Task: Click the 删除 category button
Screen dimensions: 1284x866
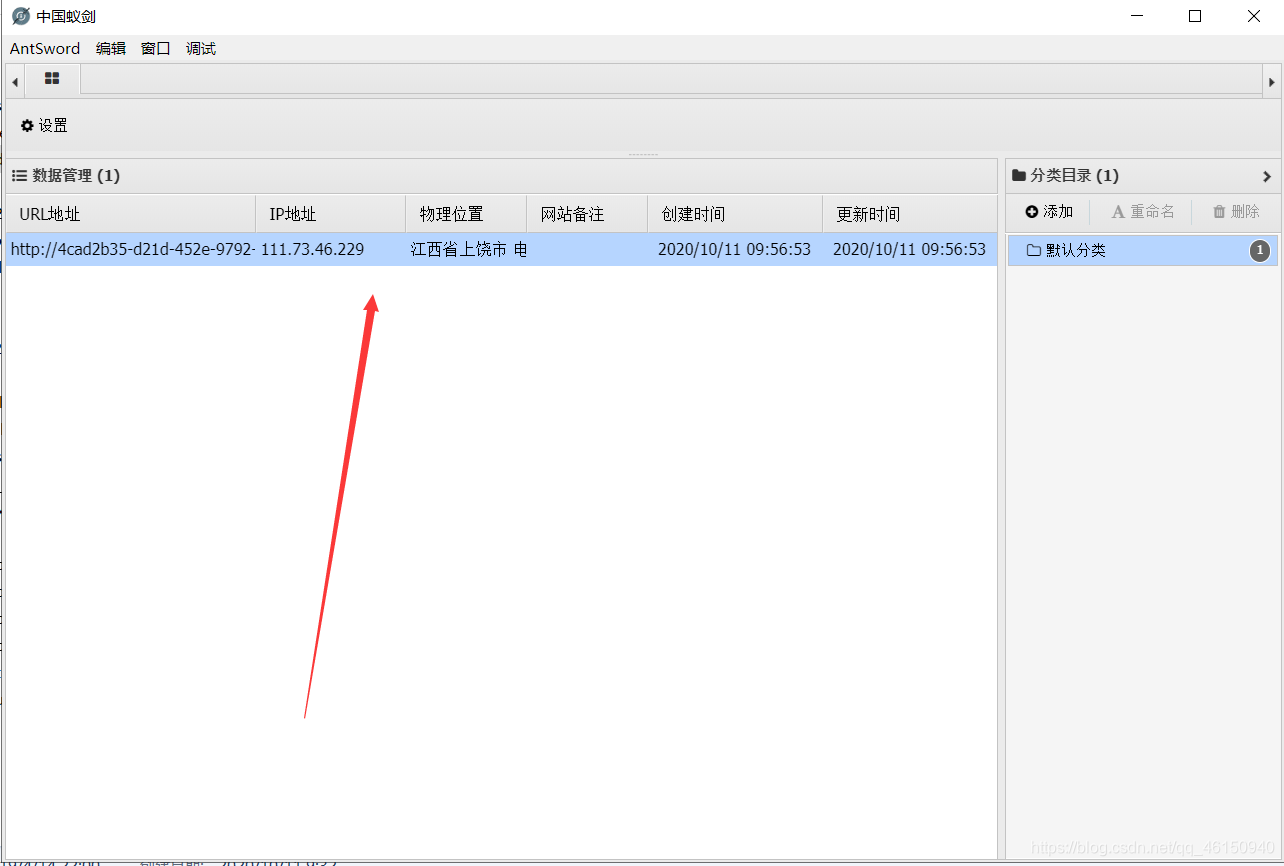Action: pyautogui.click(x=1236, y=212)
